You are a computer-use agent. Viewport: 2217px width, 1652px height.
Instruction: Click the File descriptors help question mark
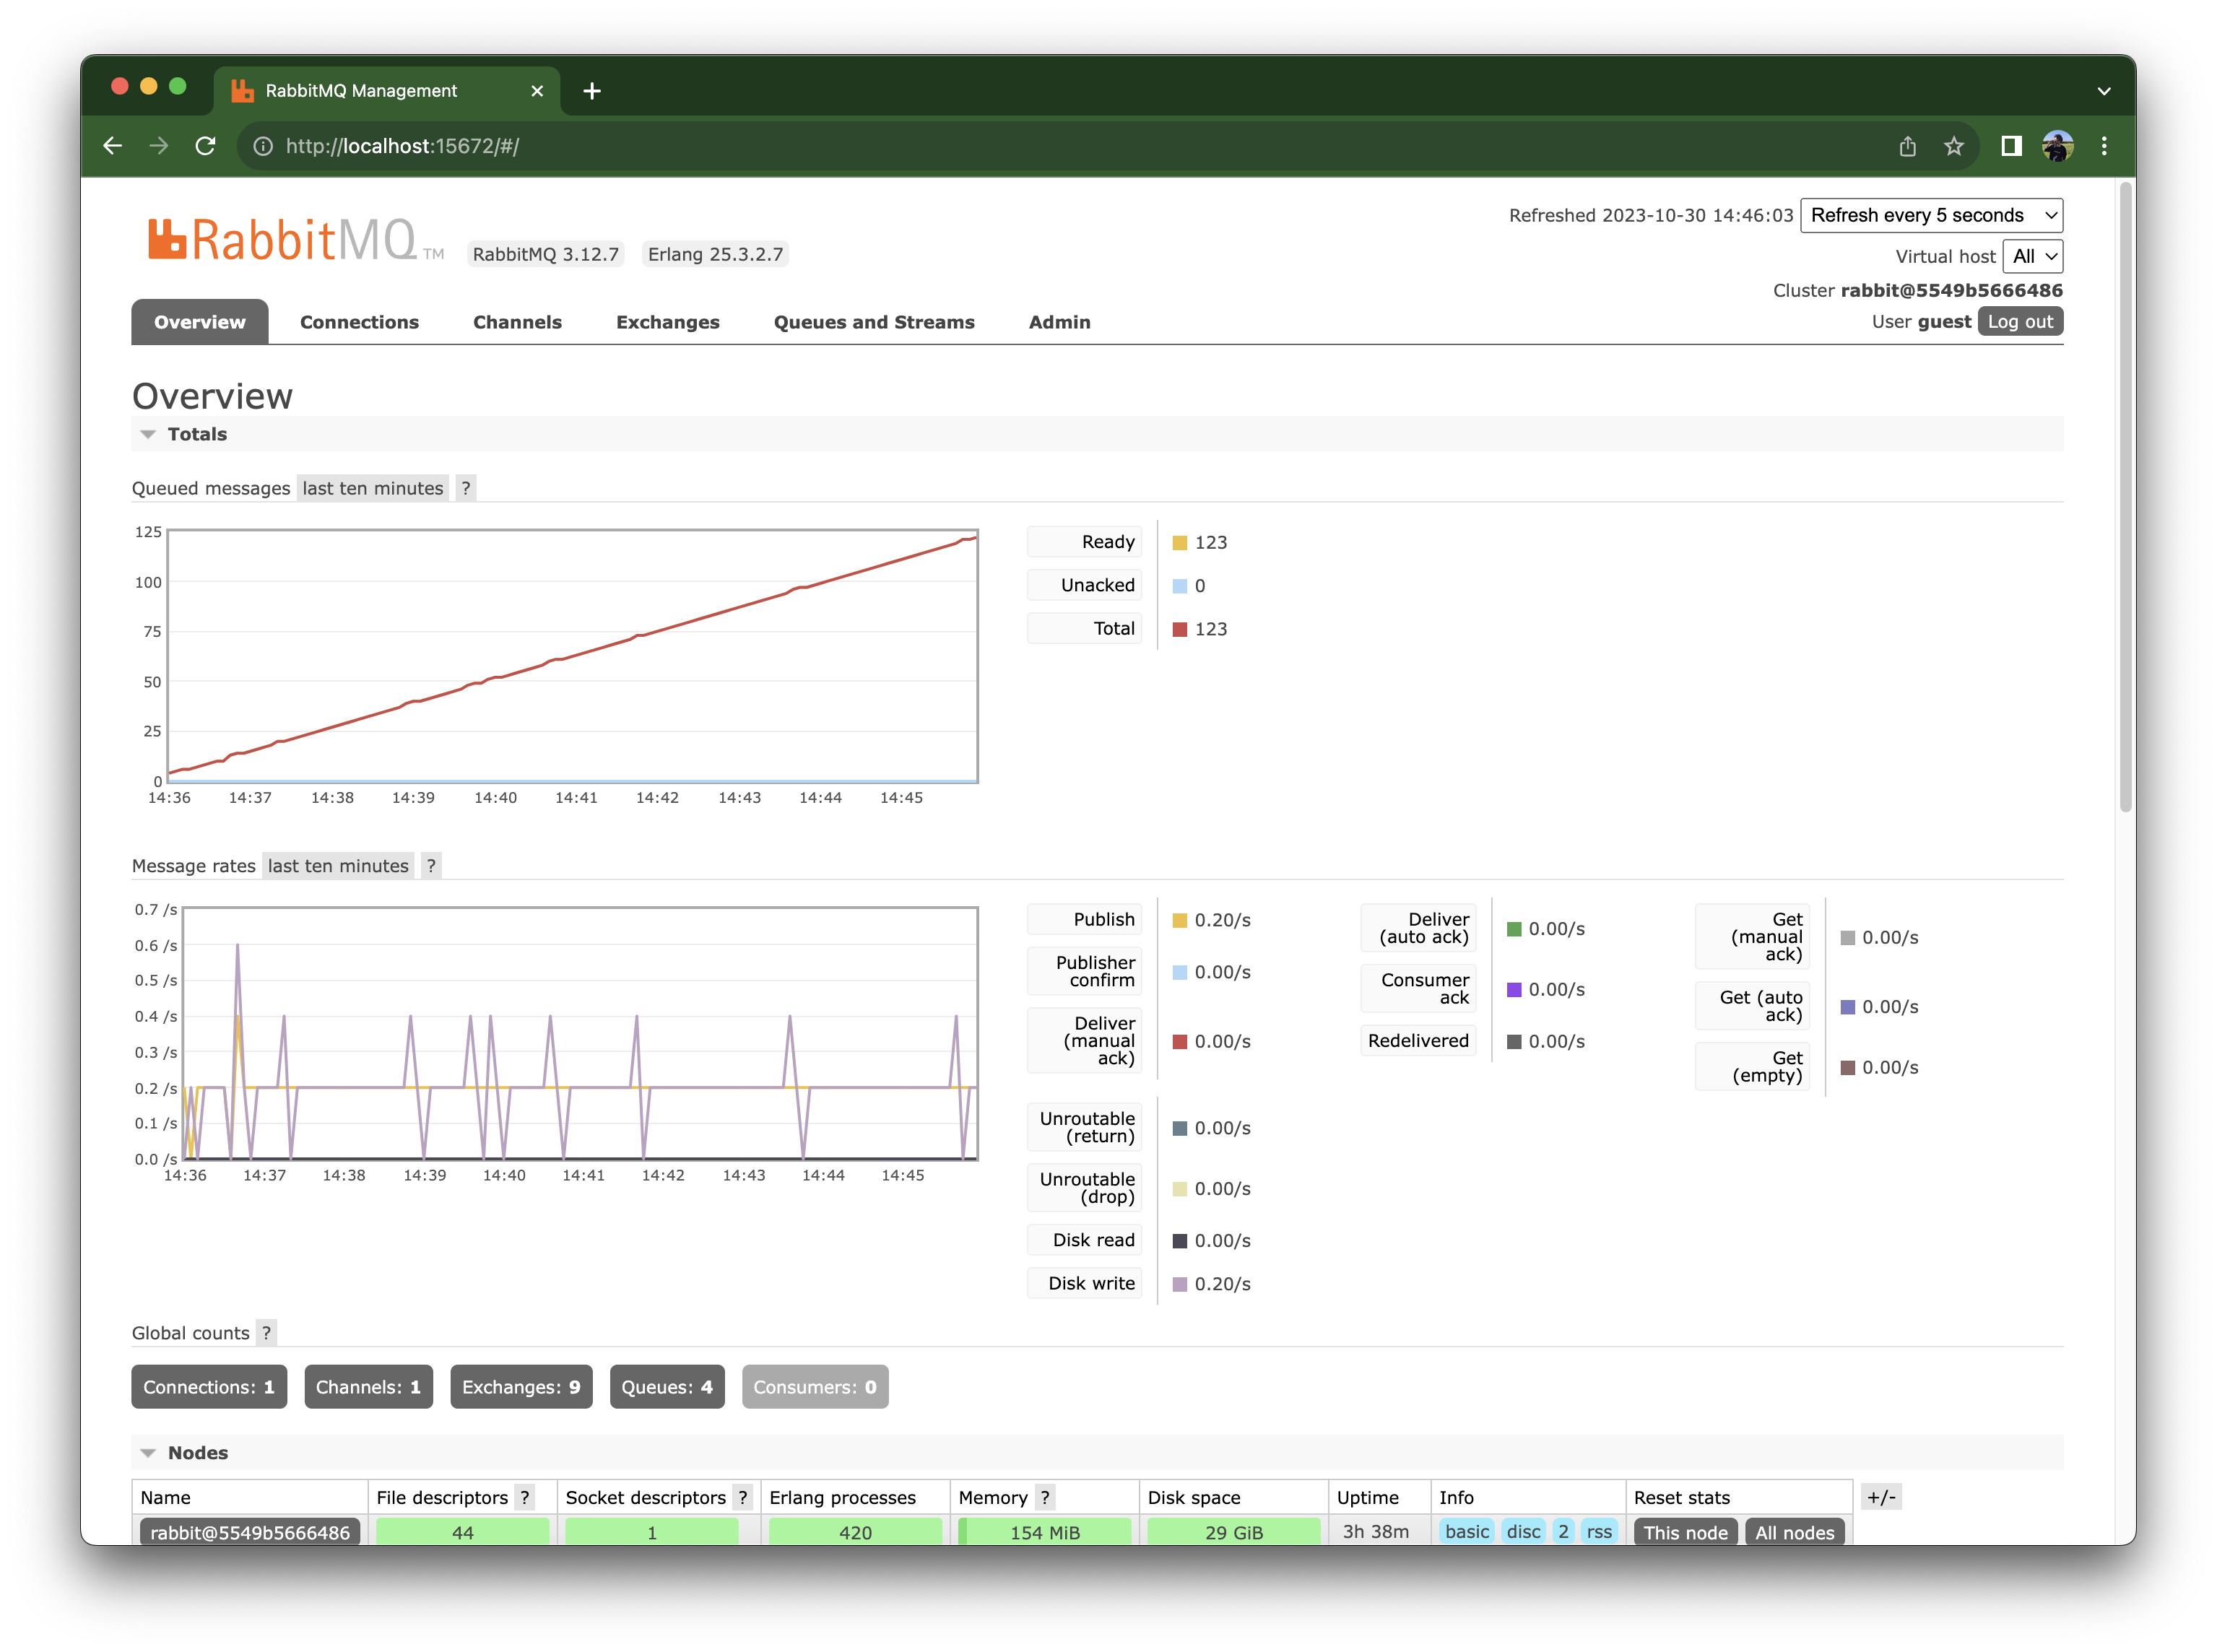coord(525,1497)
